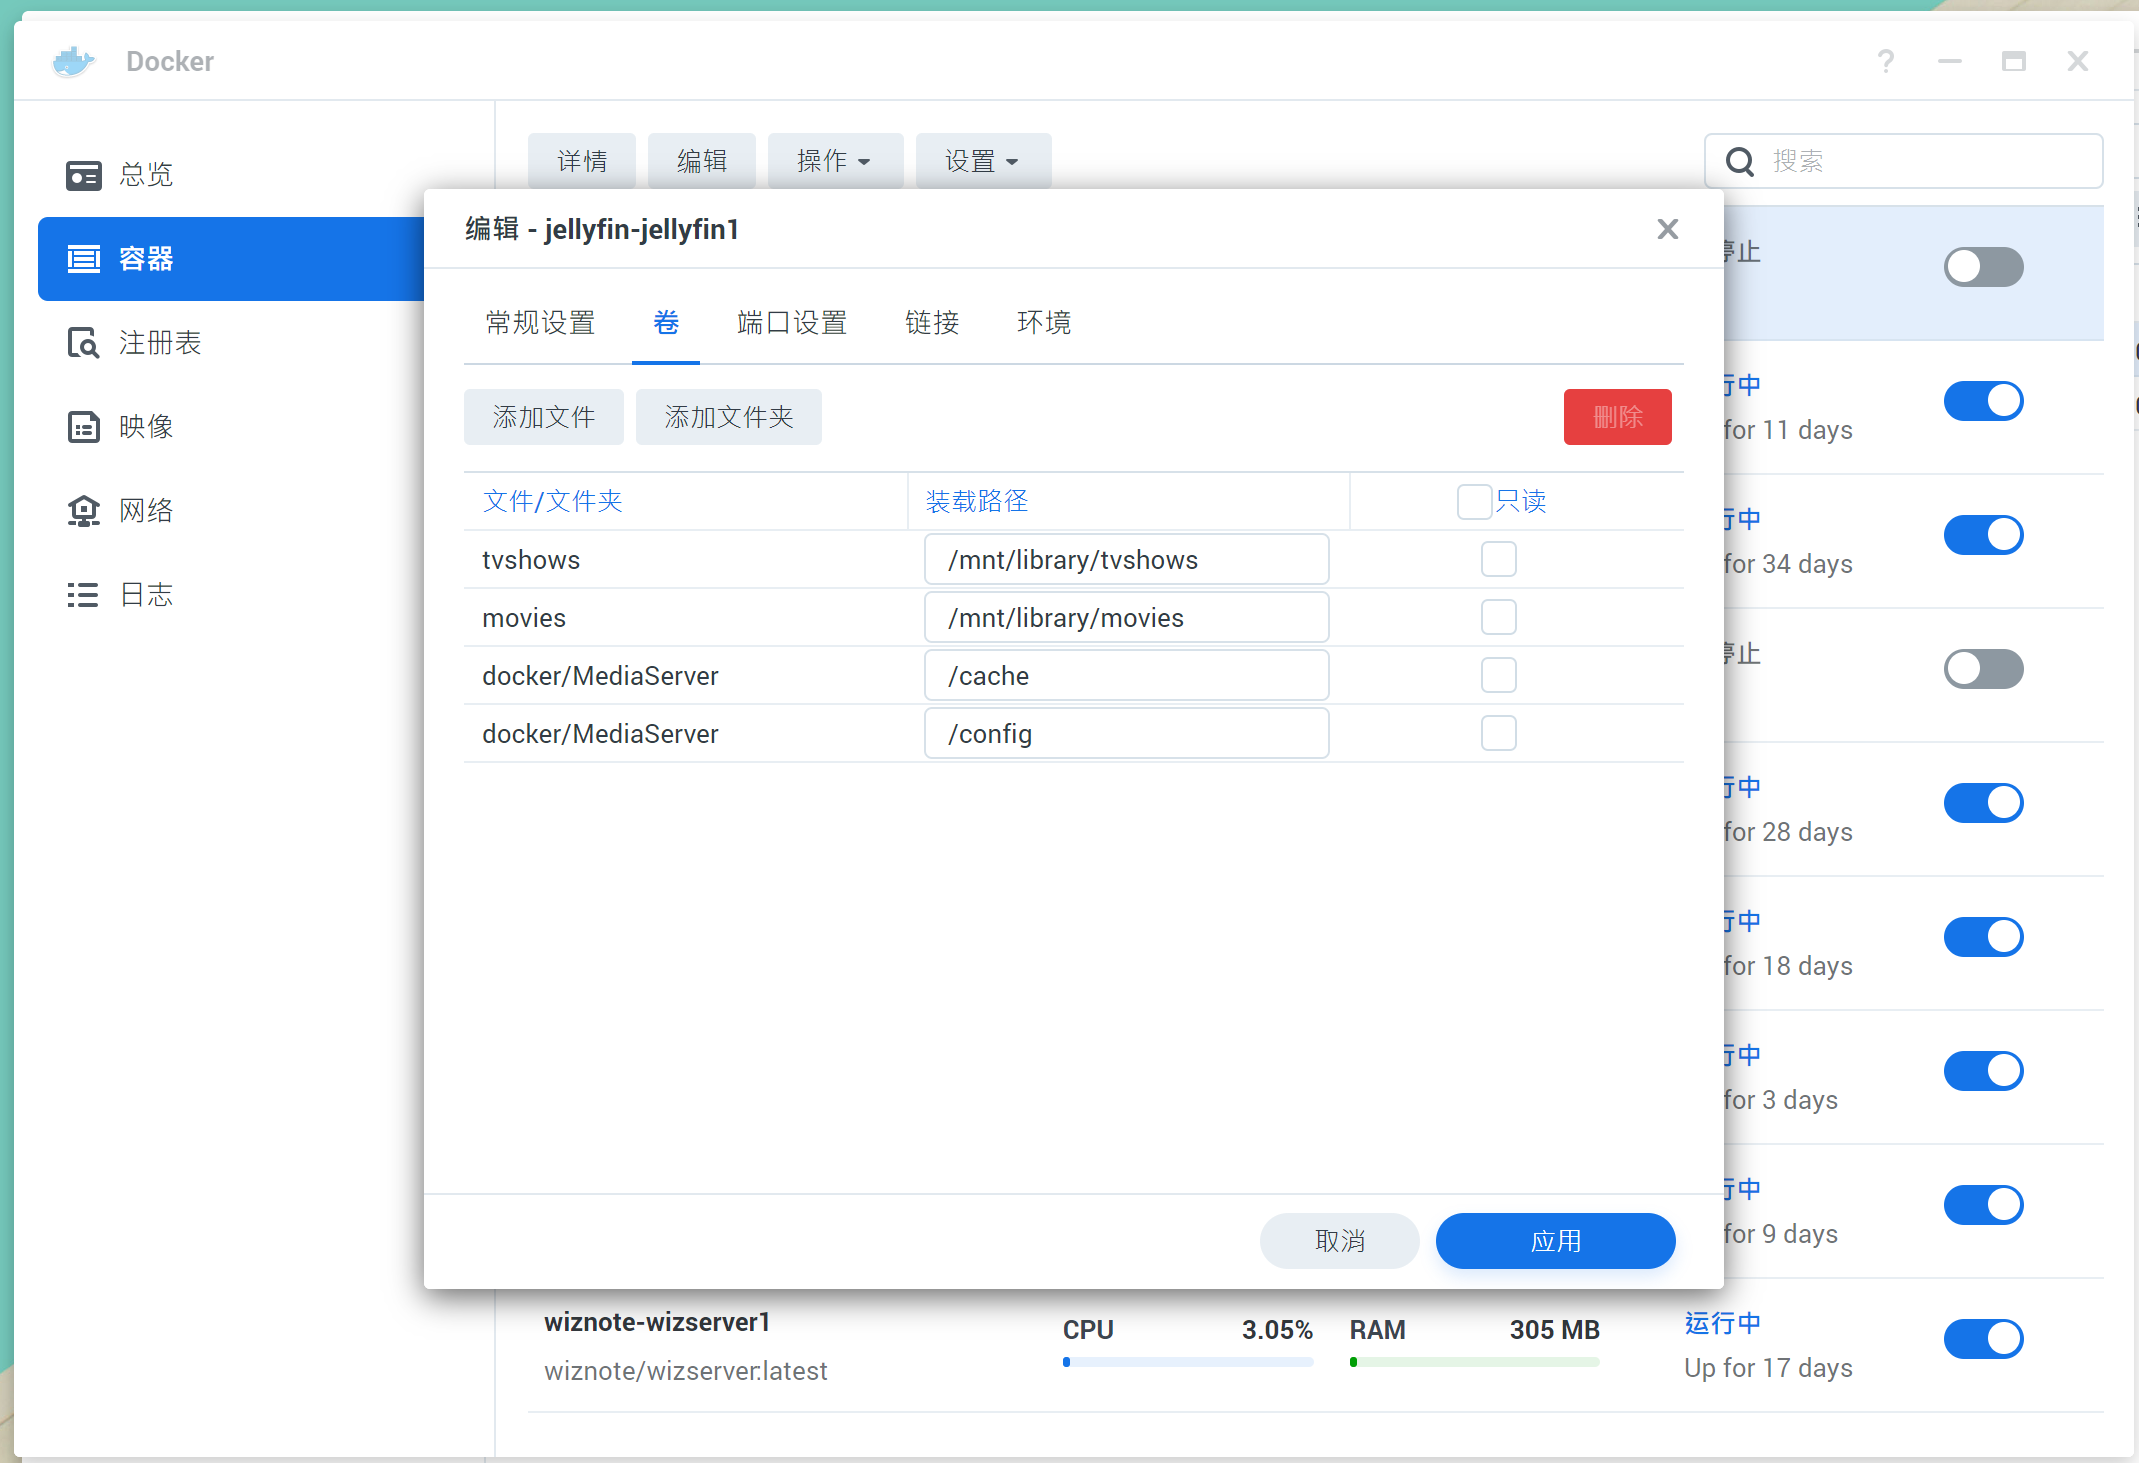The width and height of the screenshot is (2139, 1463).
Task: Toggle the switch for container up 28 days
Action: point(1983,803)
